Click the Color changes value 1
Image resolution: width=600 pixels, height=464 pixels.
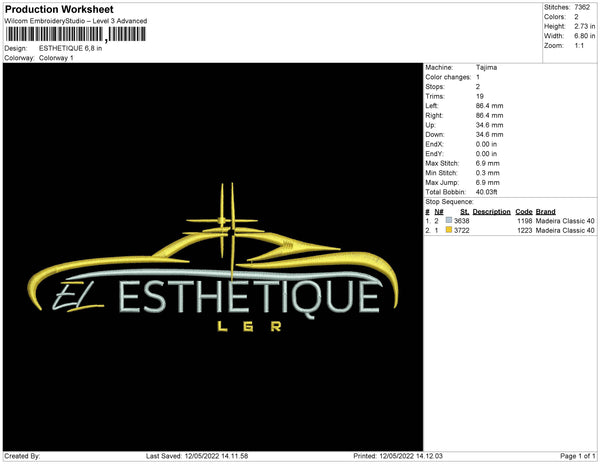478,77
